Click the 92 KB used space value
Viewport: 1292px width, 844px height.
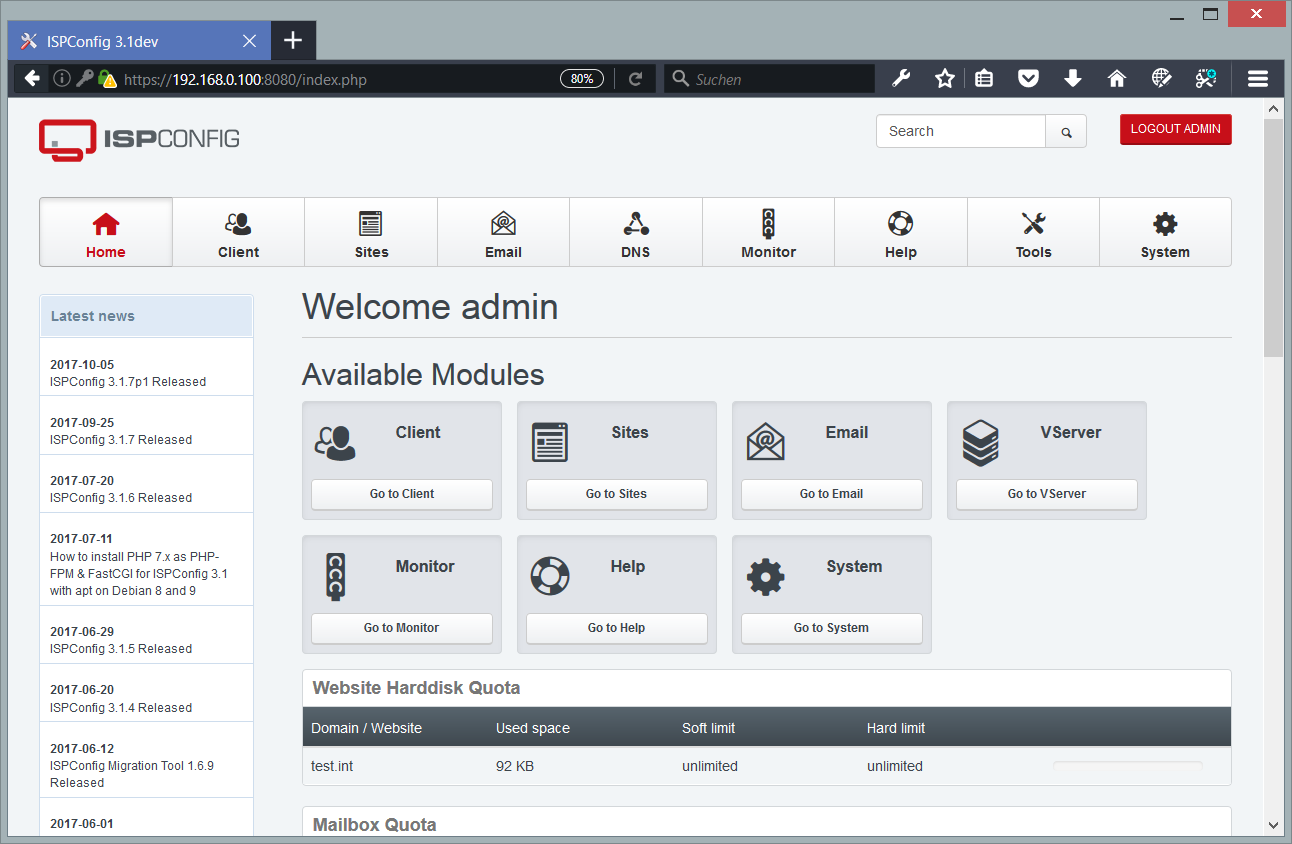[x=517, y=766]
